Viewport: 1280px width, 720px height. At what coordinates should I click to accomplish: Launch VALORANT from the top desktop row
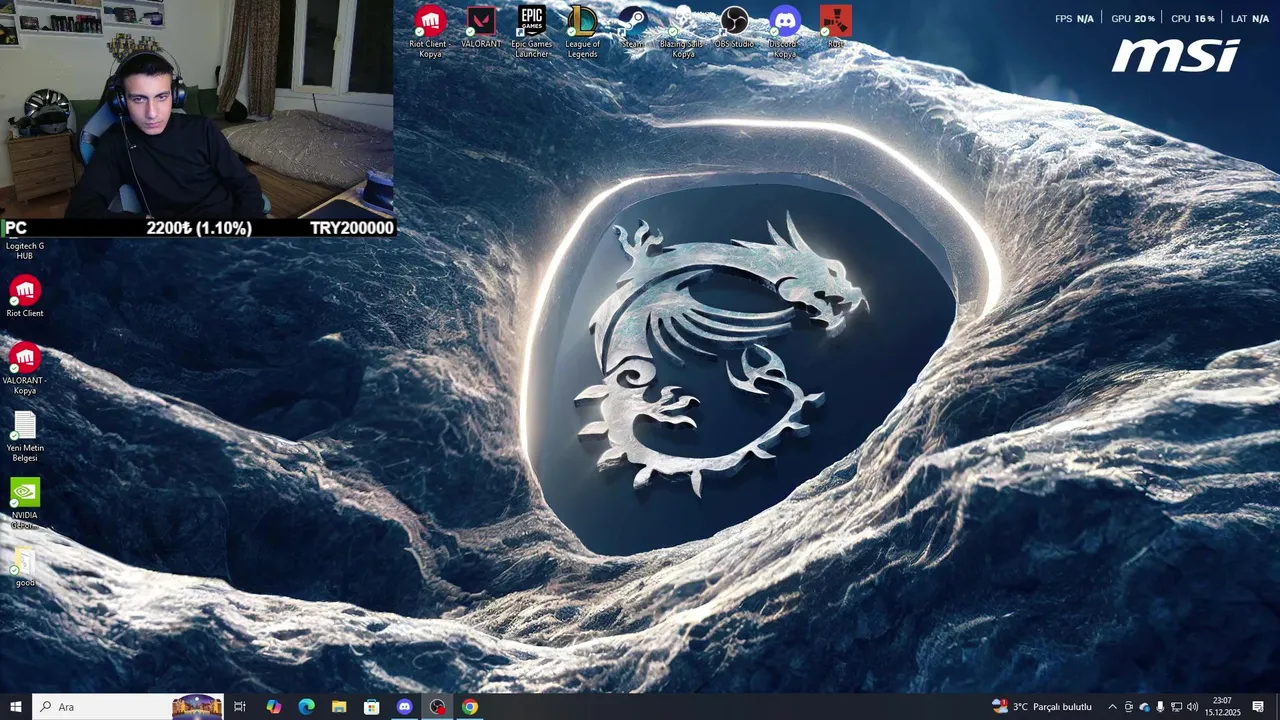(481, 27)
